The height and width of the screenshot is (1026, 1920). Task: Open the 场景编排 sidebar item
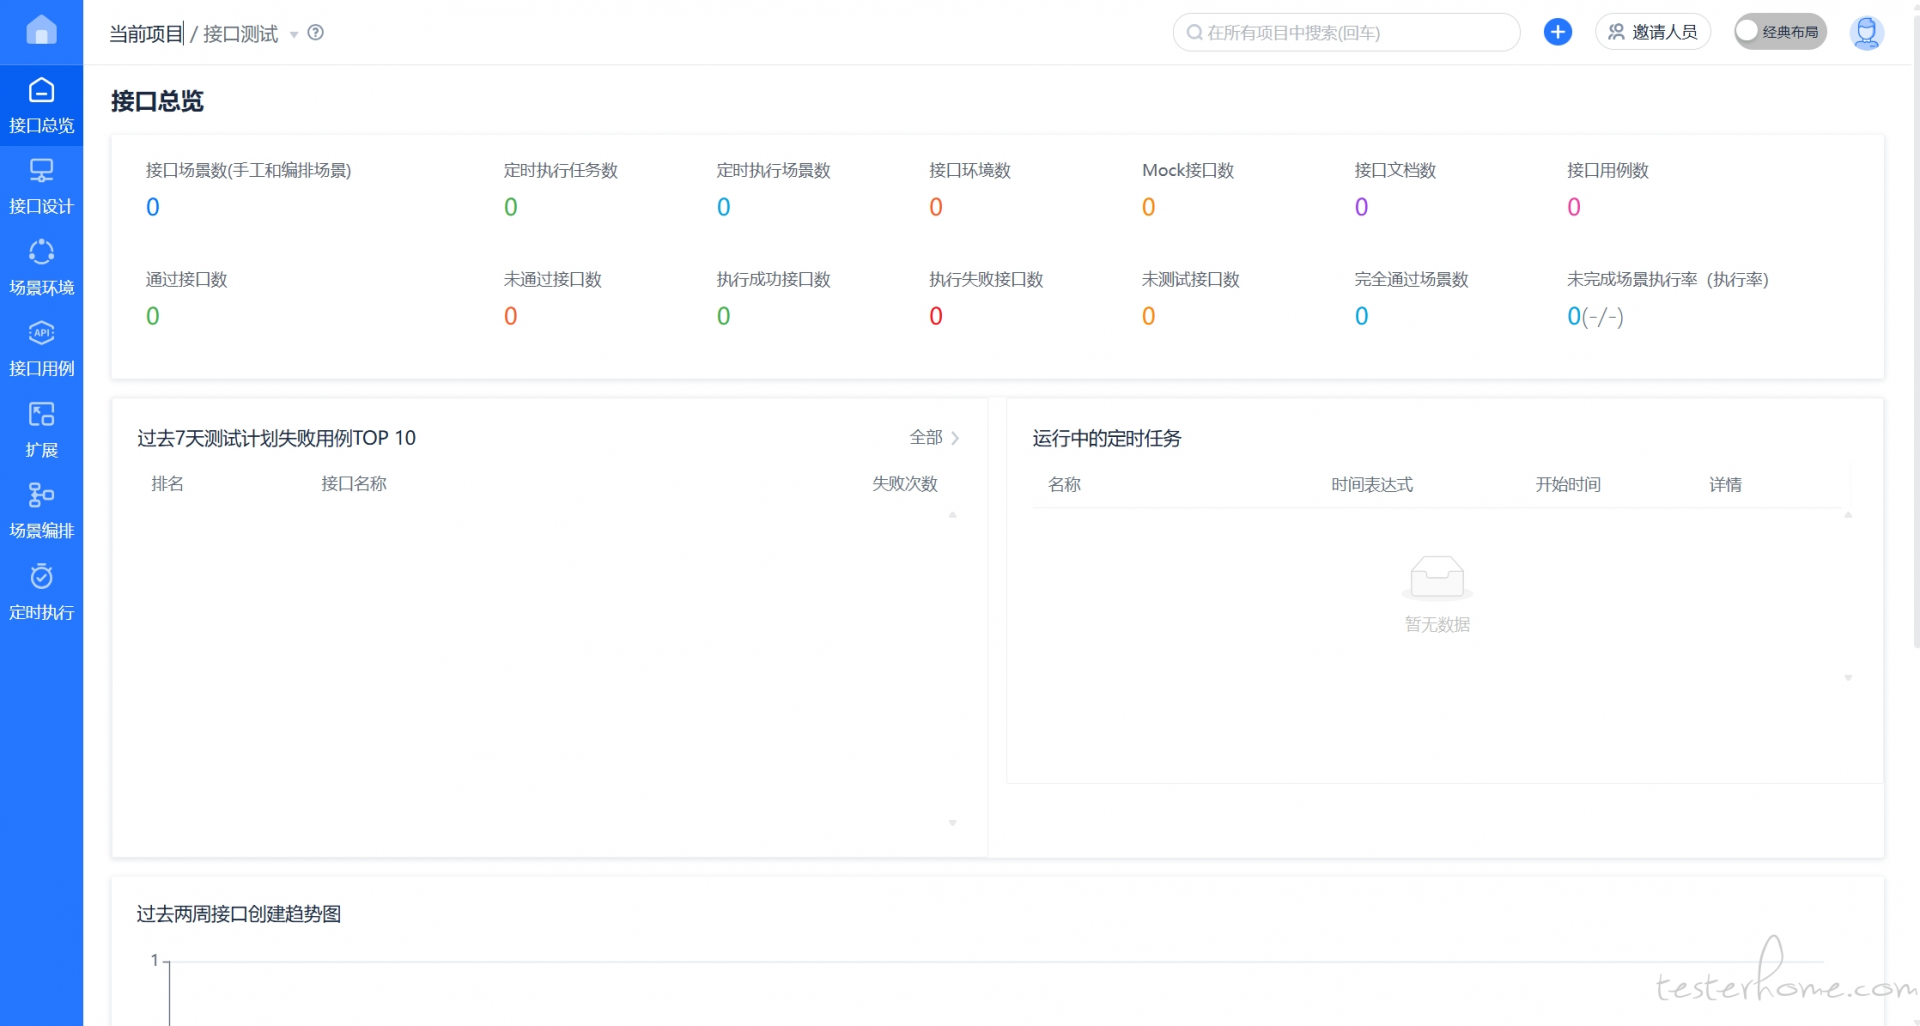(41, 511)
